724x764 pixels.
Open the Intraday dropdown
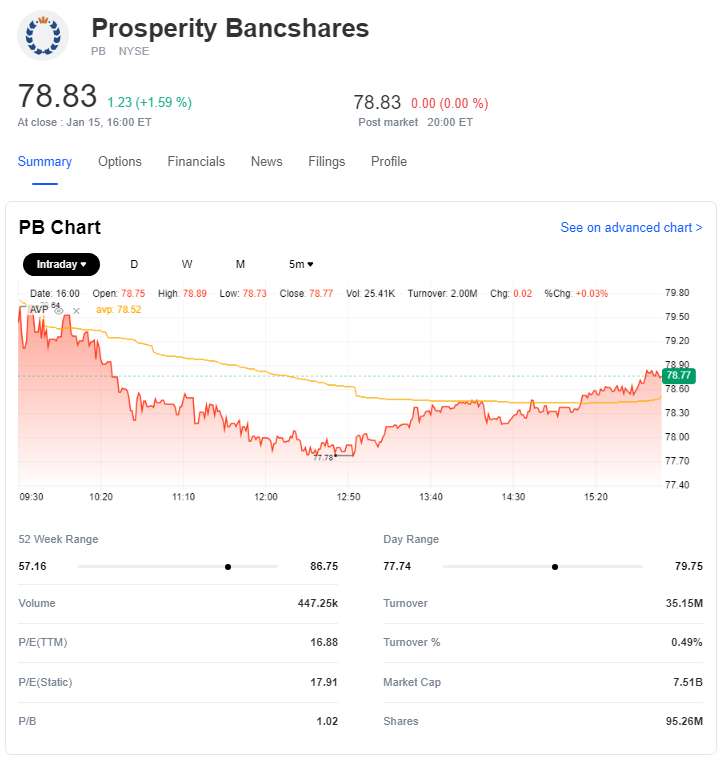(61, 264)
